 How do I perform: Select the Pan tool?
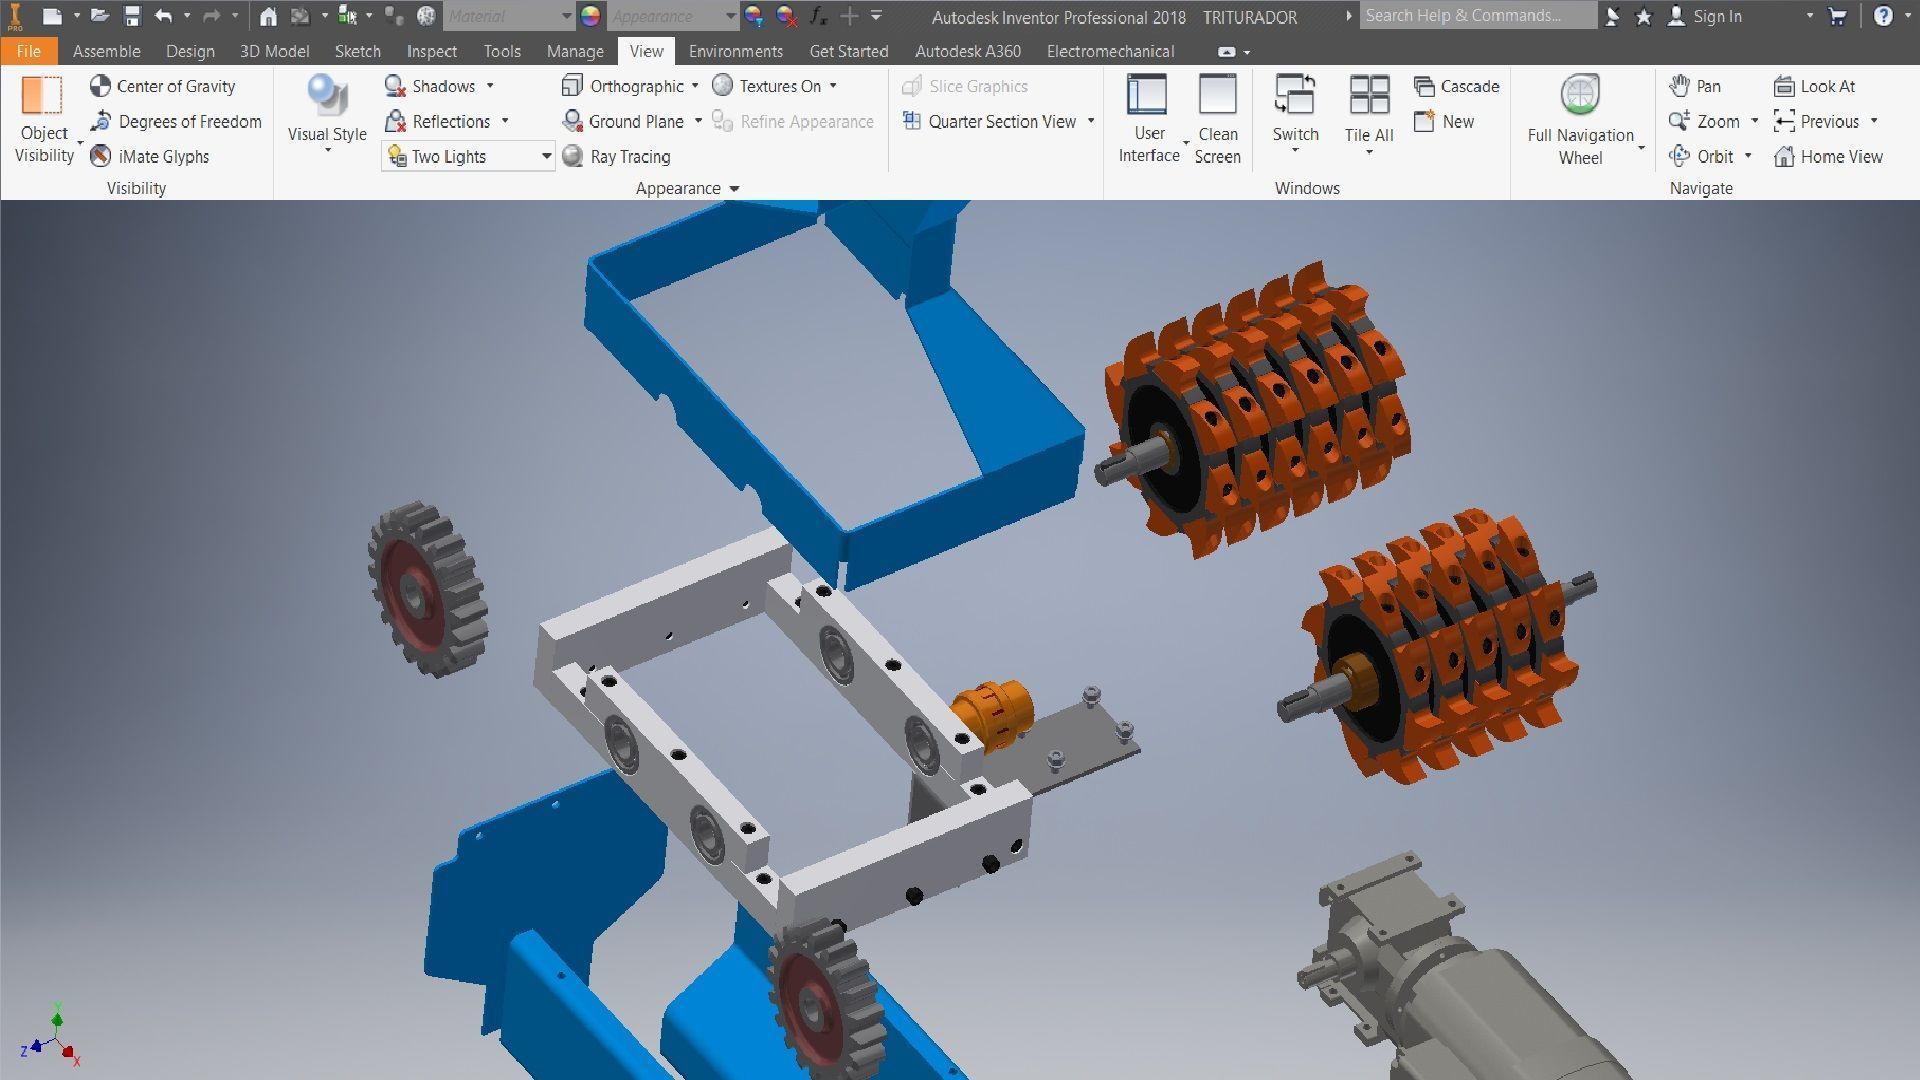pos(1695,86)
